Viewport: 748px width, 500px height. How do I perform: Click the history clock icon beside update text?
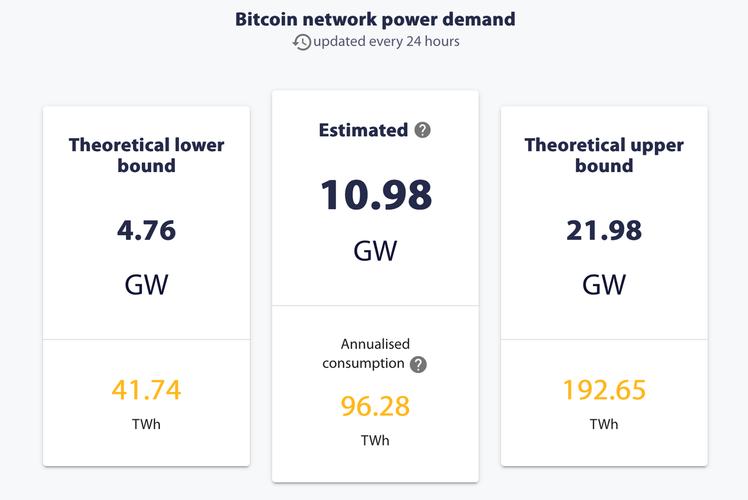(x=302, y=42)
